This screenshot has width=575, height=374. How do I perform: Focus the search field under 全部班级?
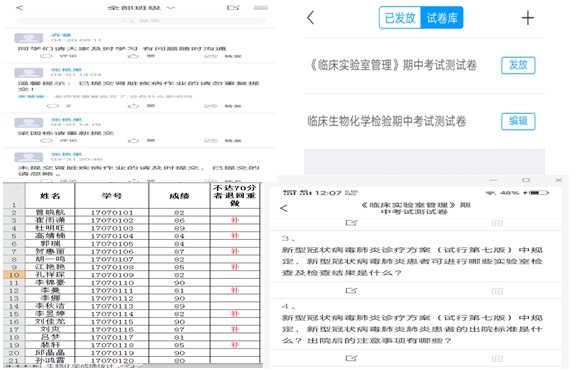[x=141, y=21]
